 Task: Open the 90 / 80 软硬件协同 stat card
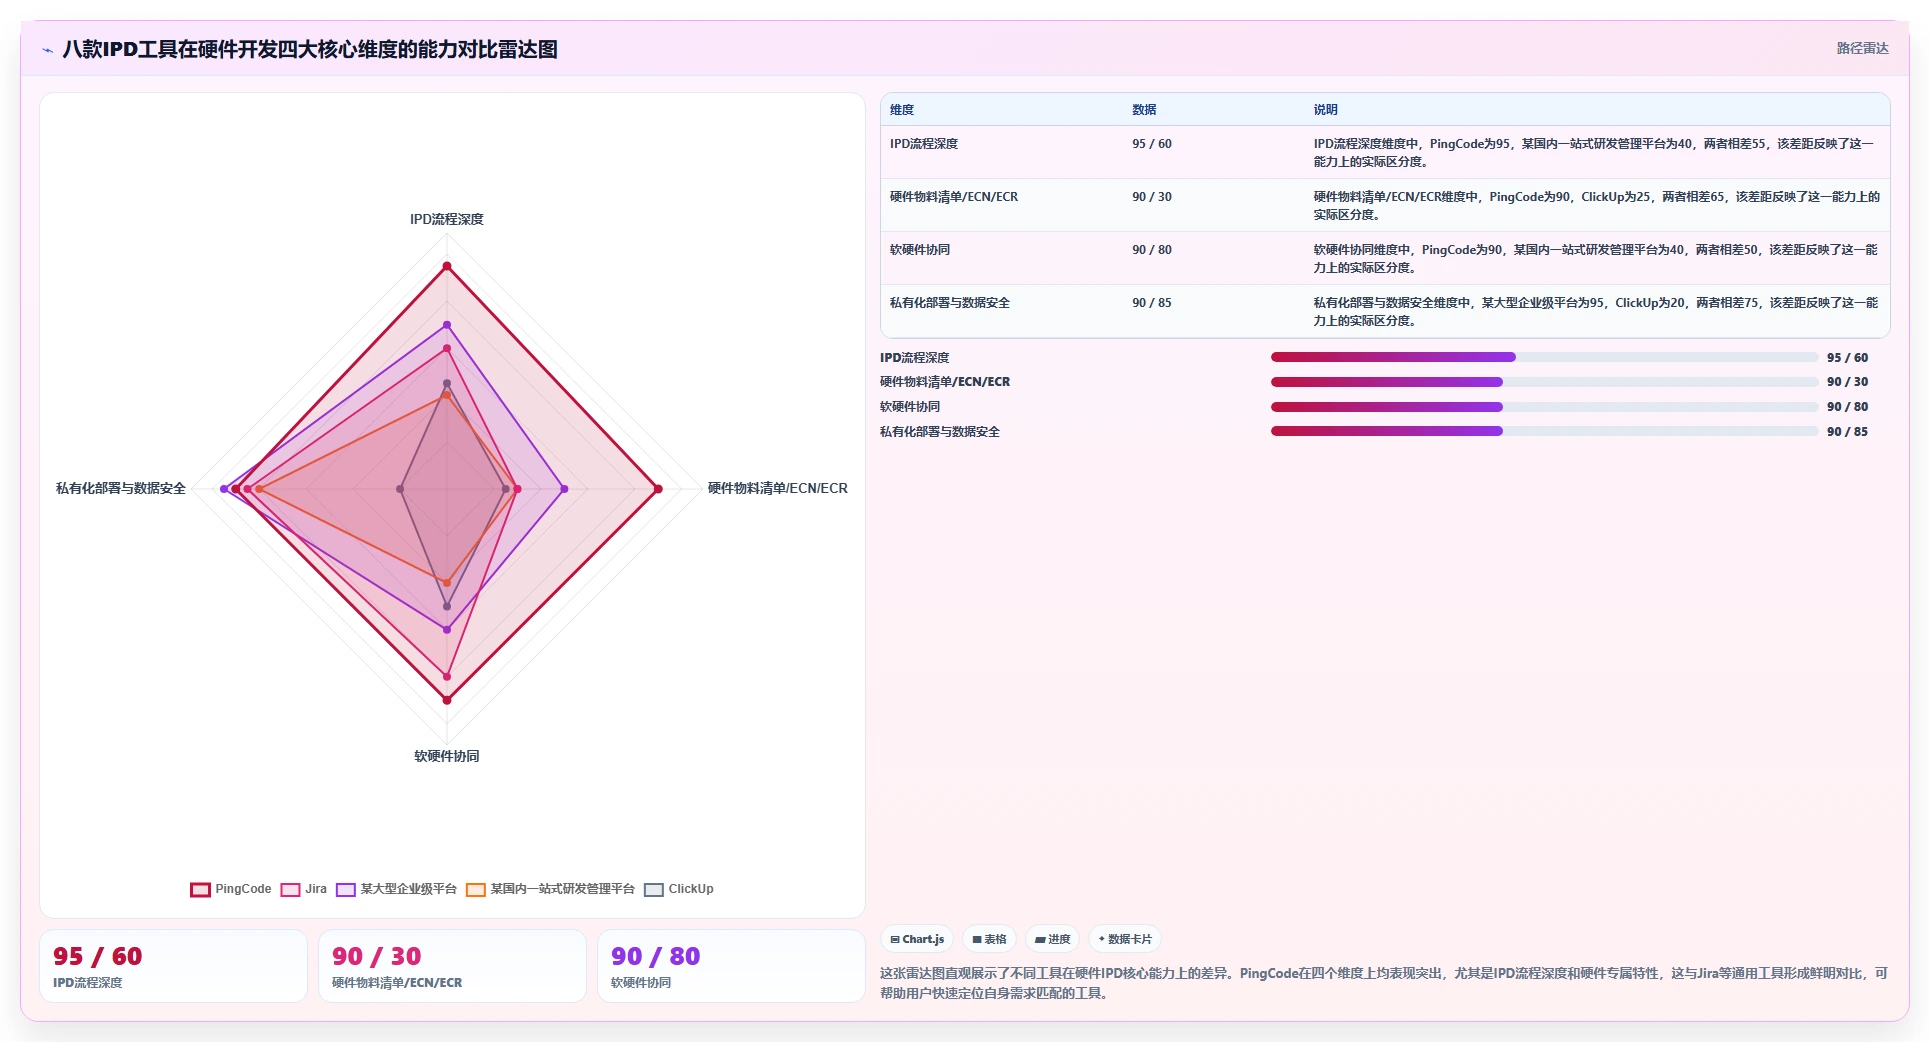pyautogui.click(x=731, y=966)
